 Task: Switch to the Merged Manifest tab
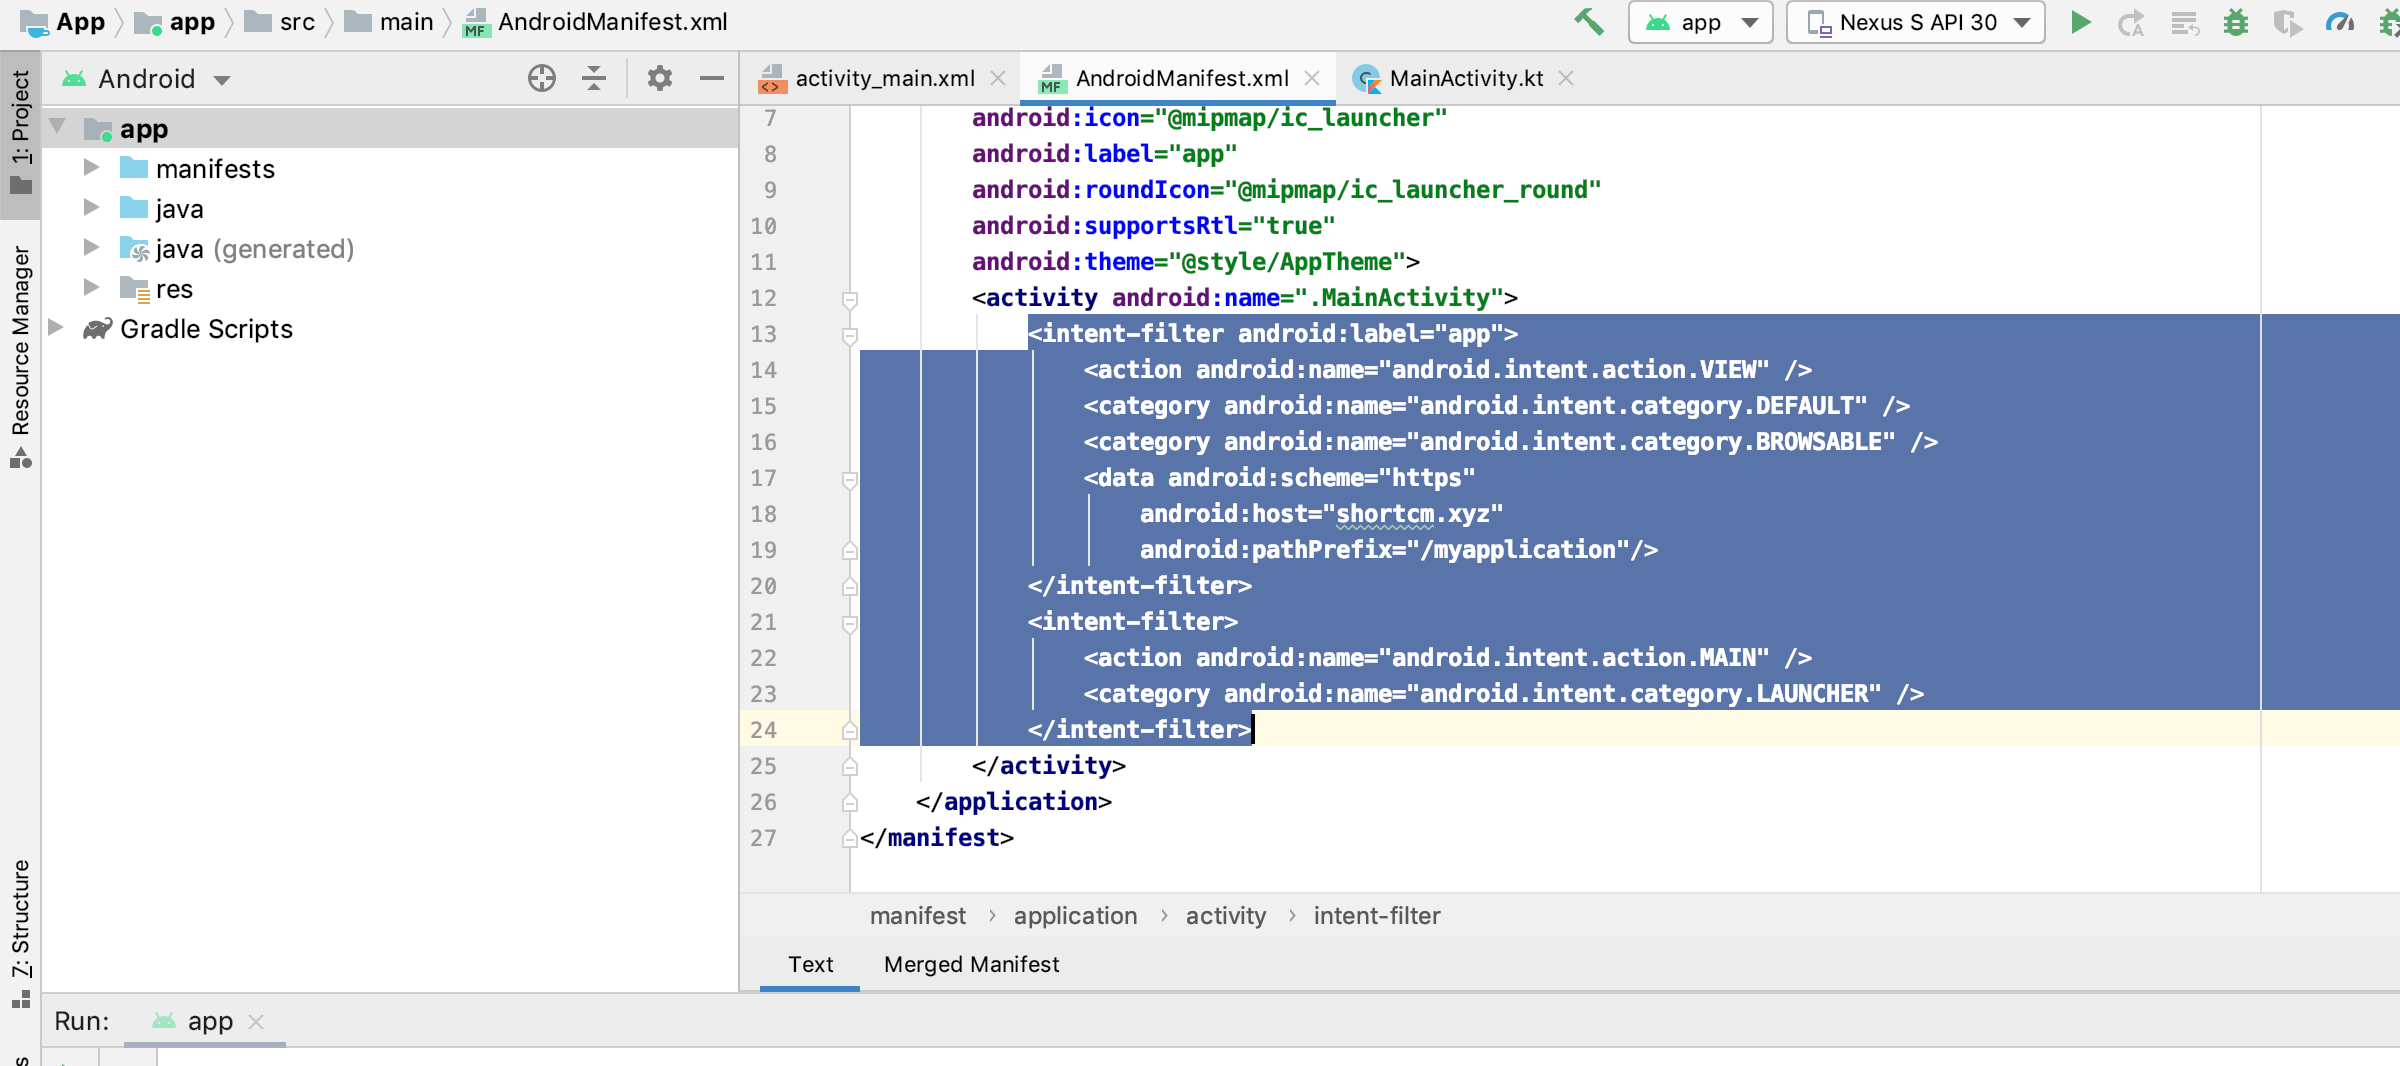(971, 964)
